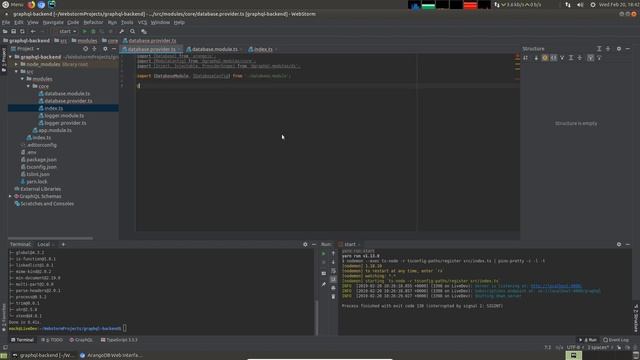
Task: Click the Debug bug icon in toolbar
Action: 93,31
